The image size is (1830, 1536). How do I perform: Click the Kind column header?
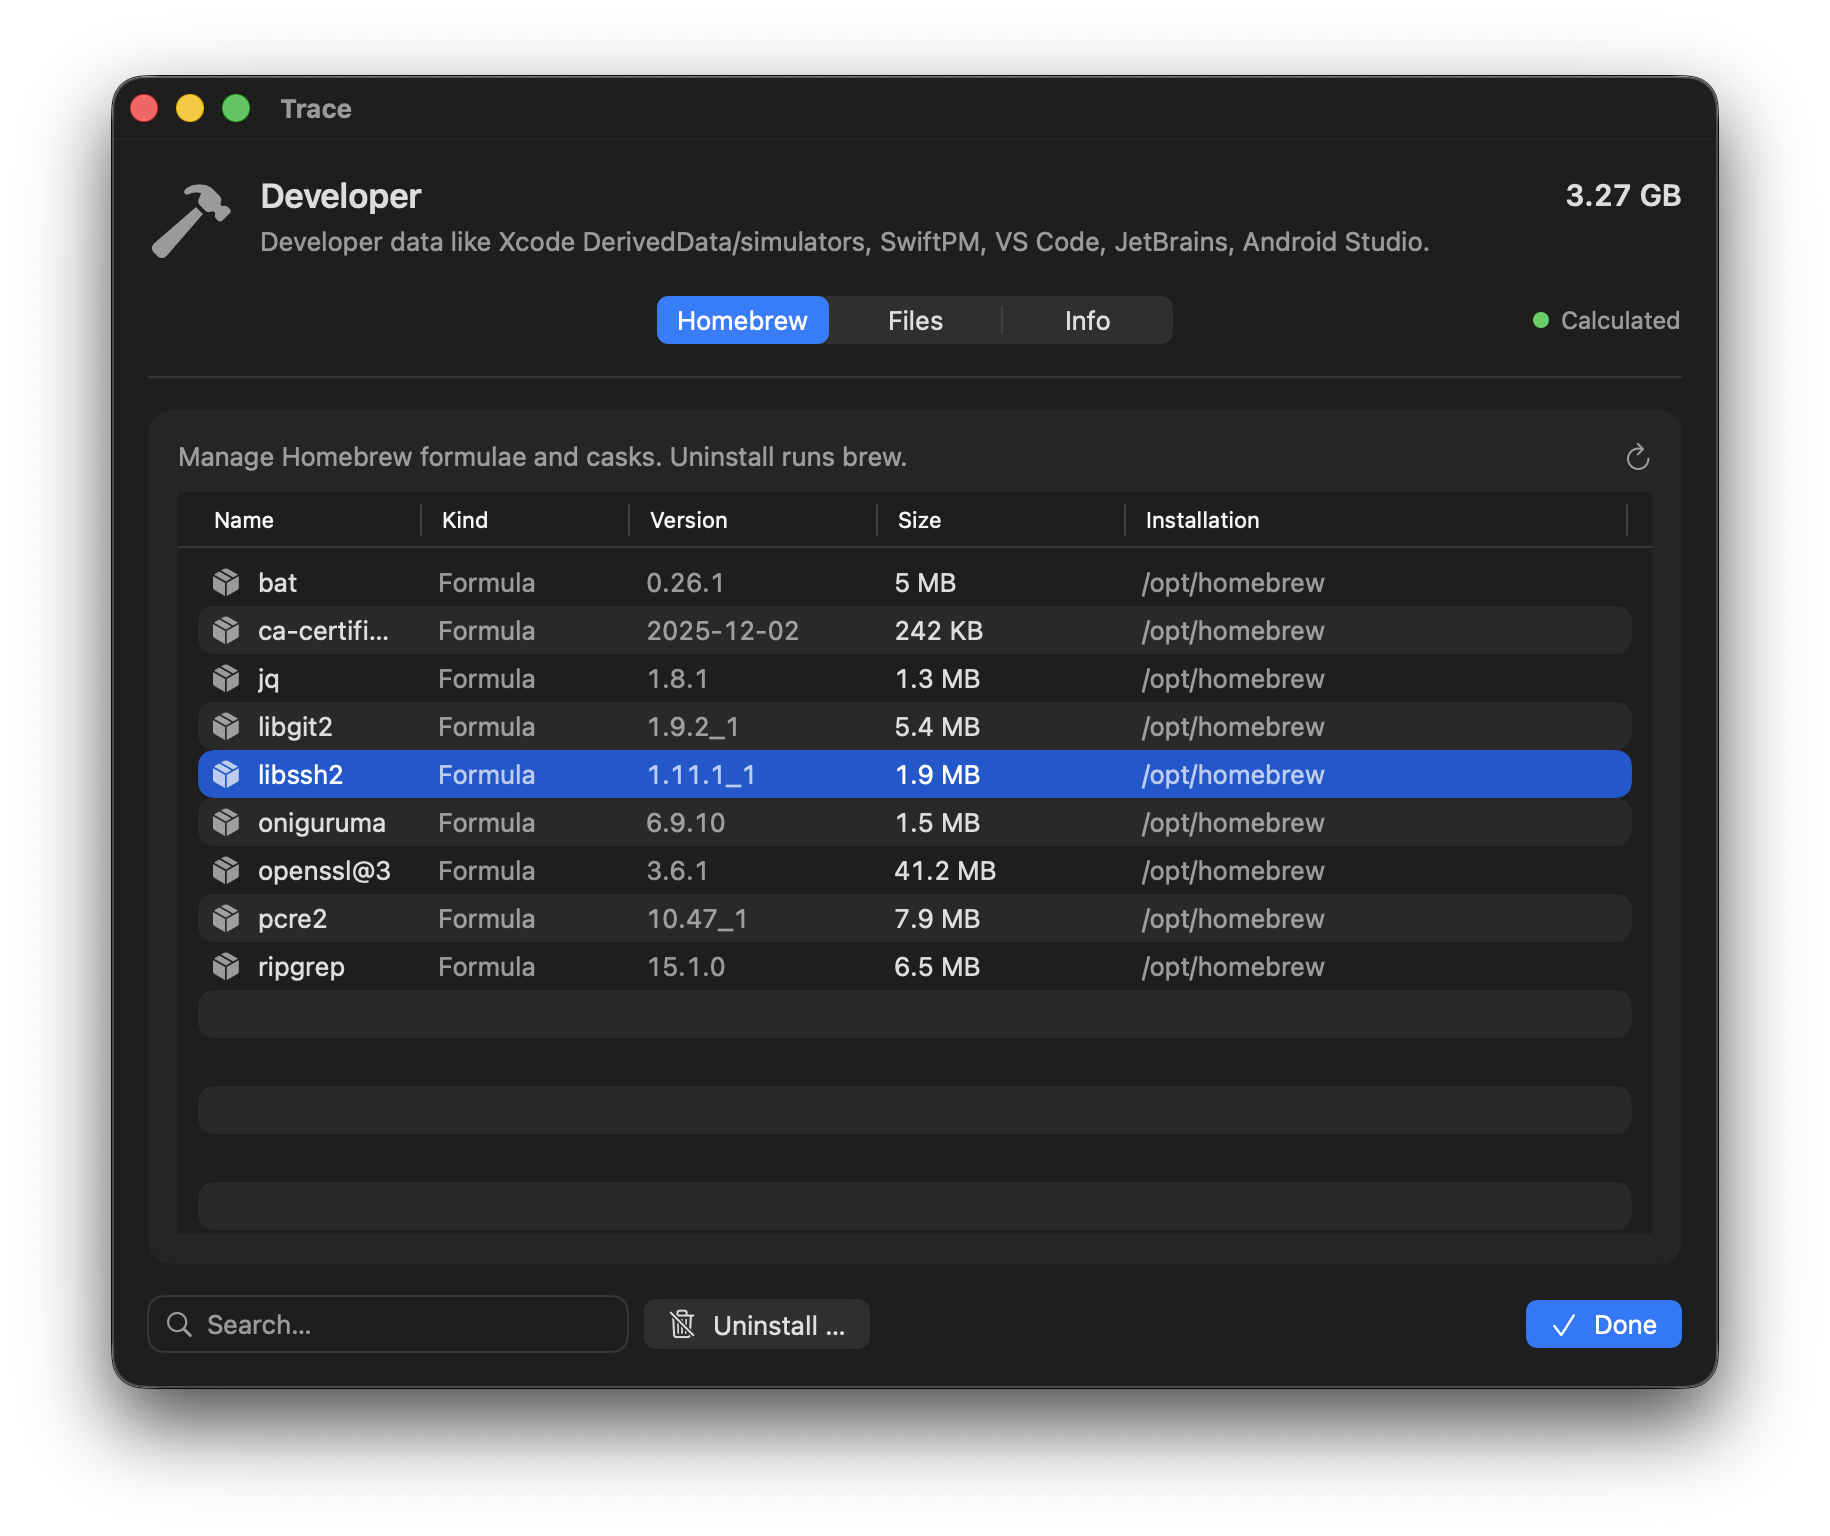click(465, 520)
